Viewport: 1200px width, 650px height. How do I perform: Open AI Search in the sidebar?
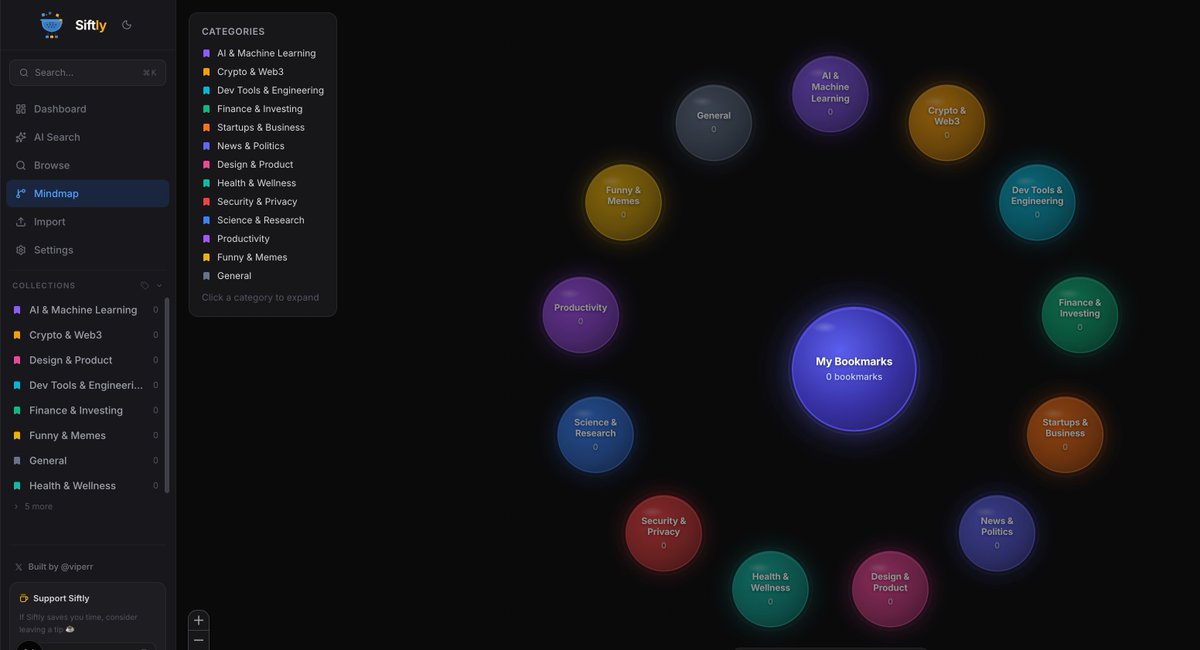click(88, 137)
